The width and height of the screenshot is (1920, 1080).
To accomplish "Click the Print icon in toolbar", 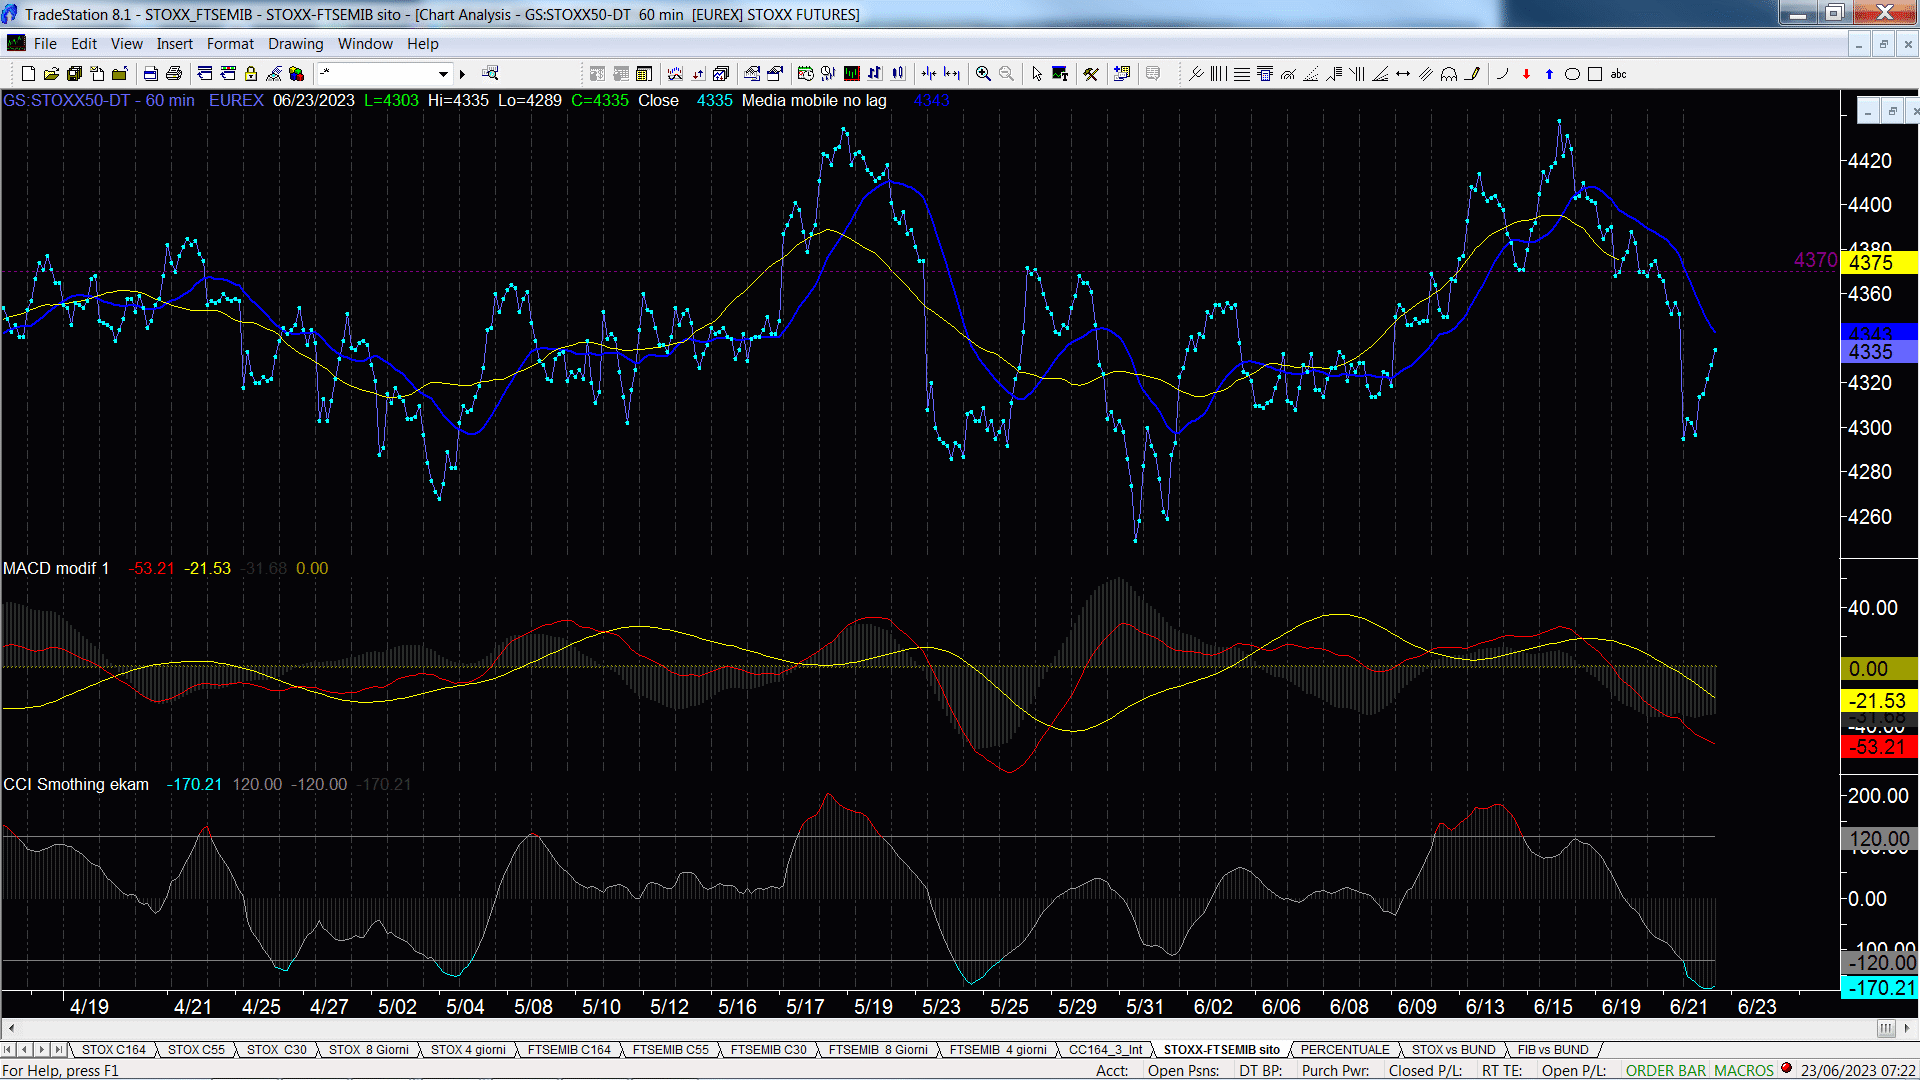I will 174,74.
